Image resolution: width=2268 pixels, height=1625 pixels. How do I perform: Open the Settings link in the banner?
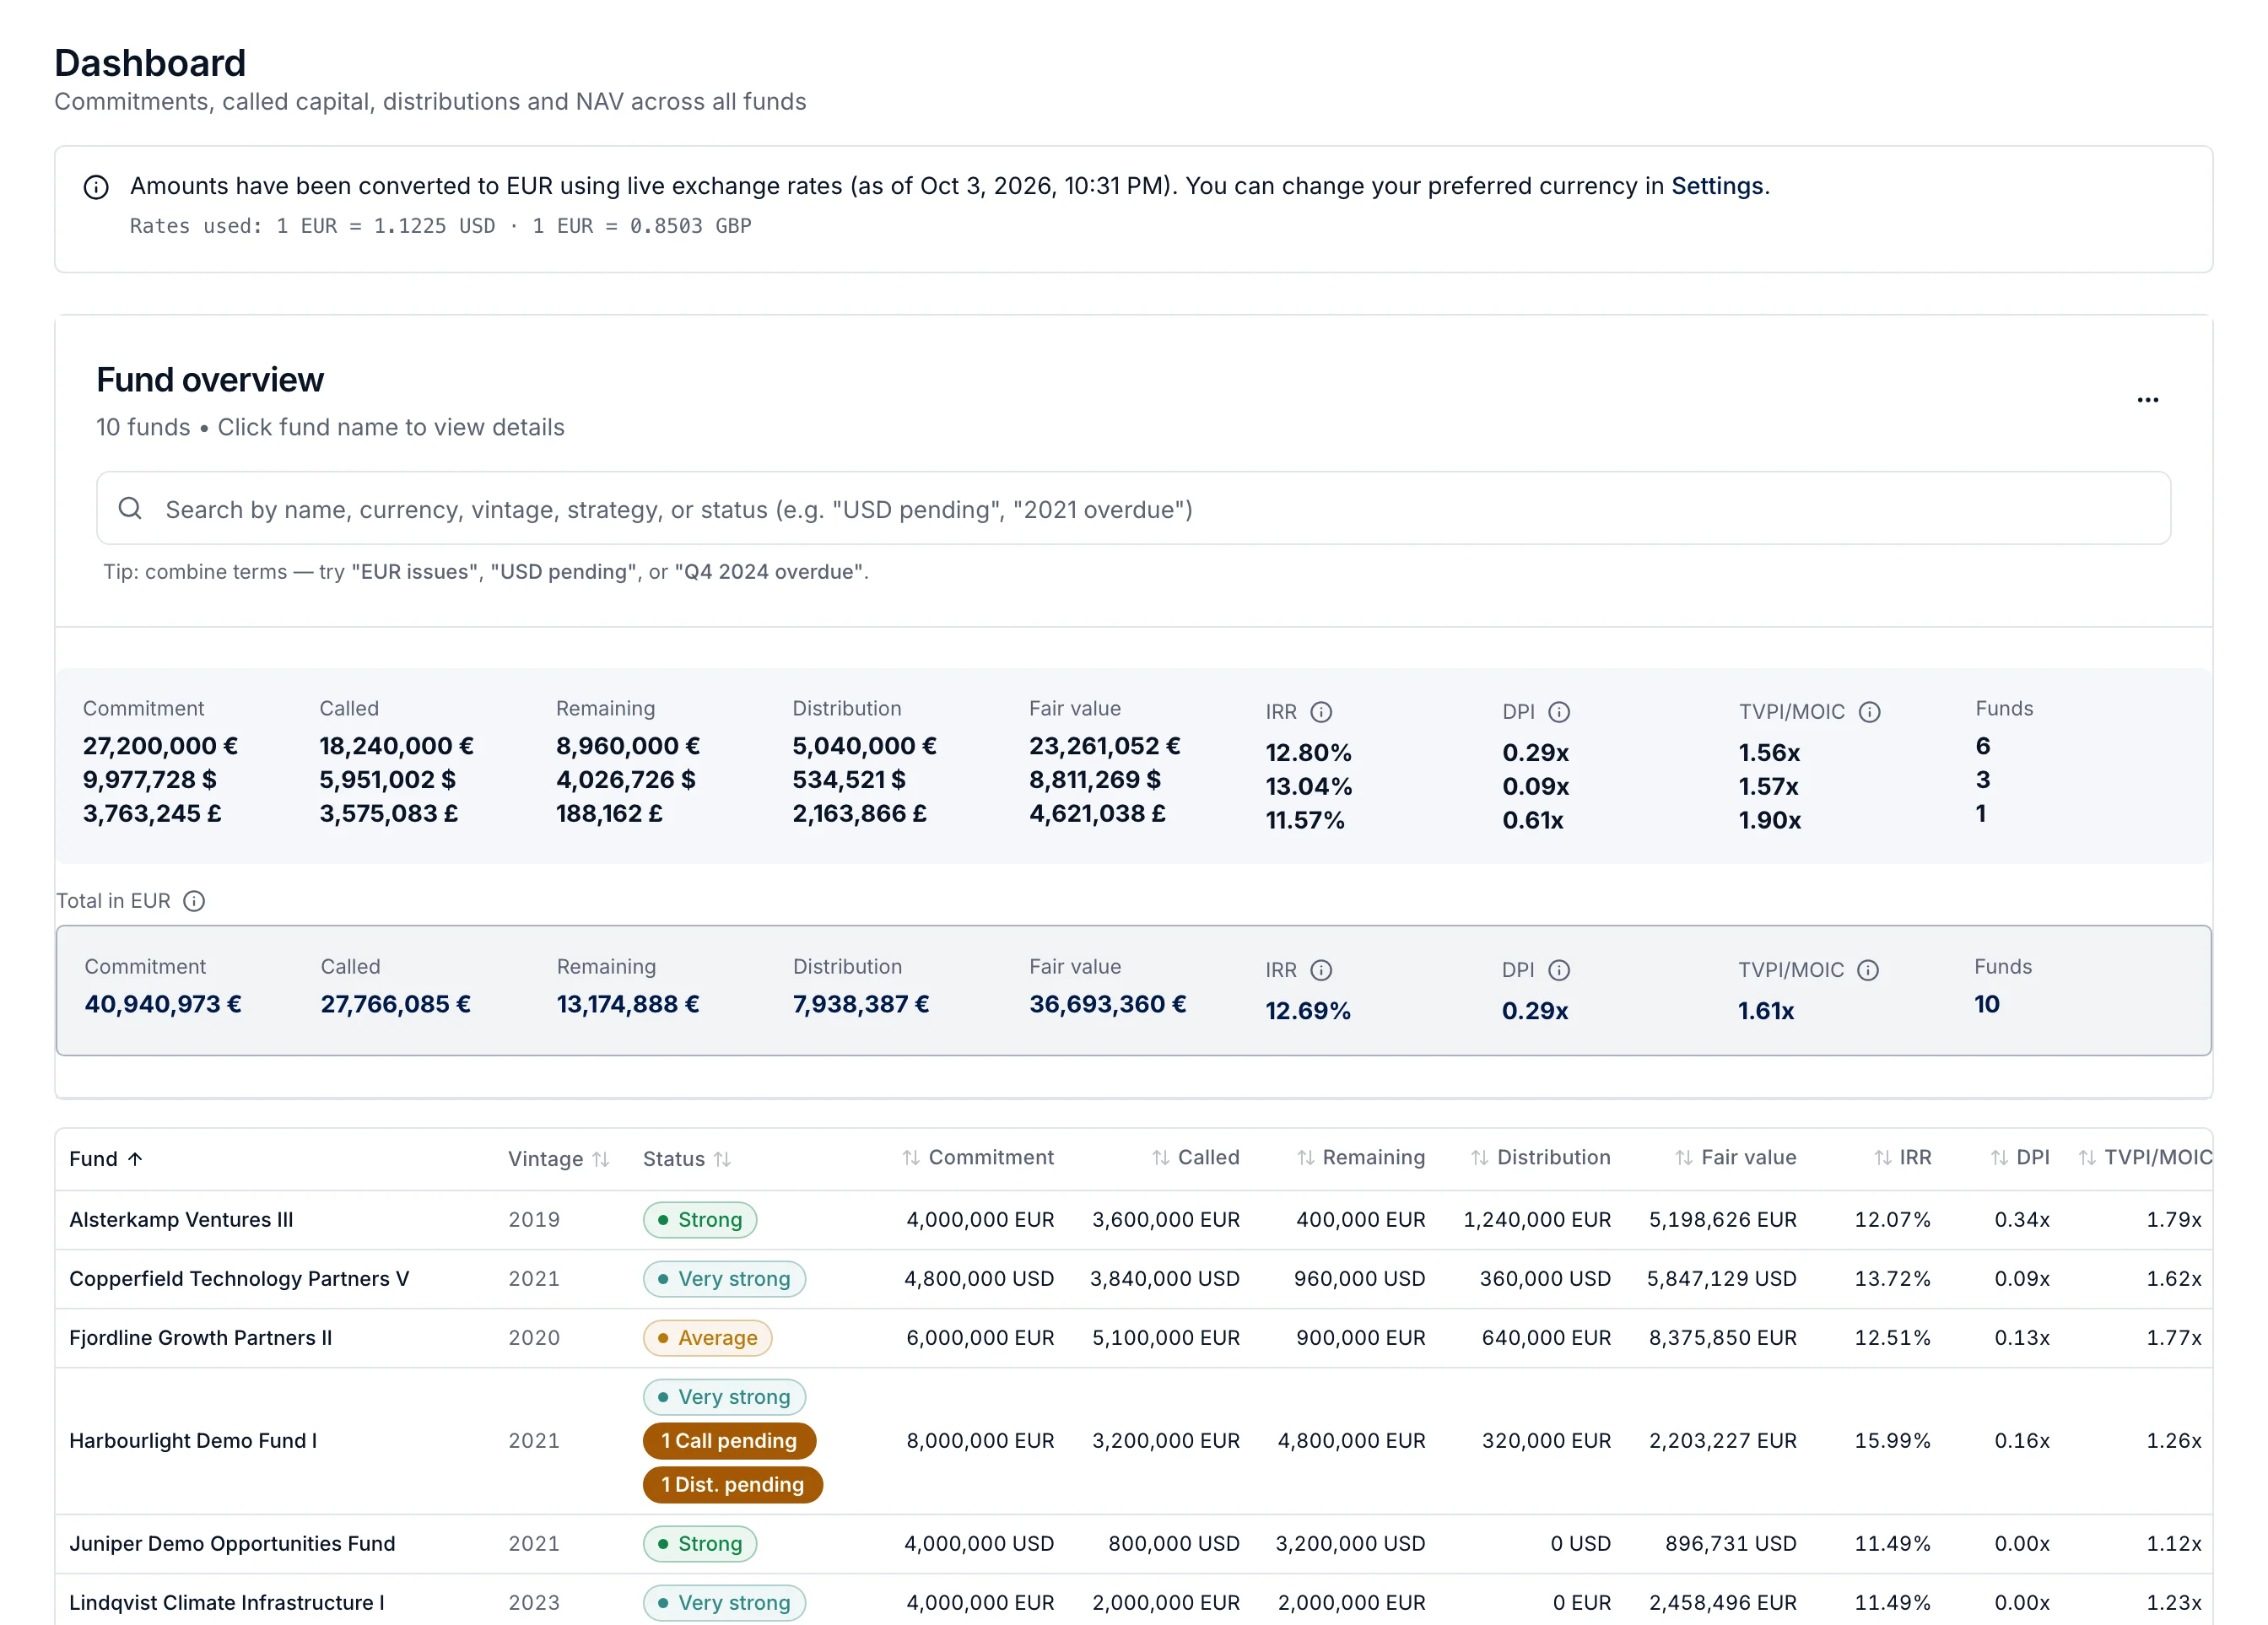point(1717,186)
